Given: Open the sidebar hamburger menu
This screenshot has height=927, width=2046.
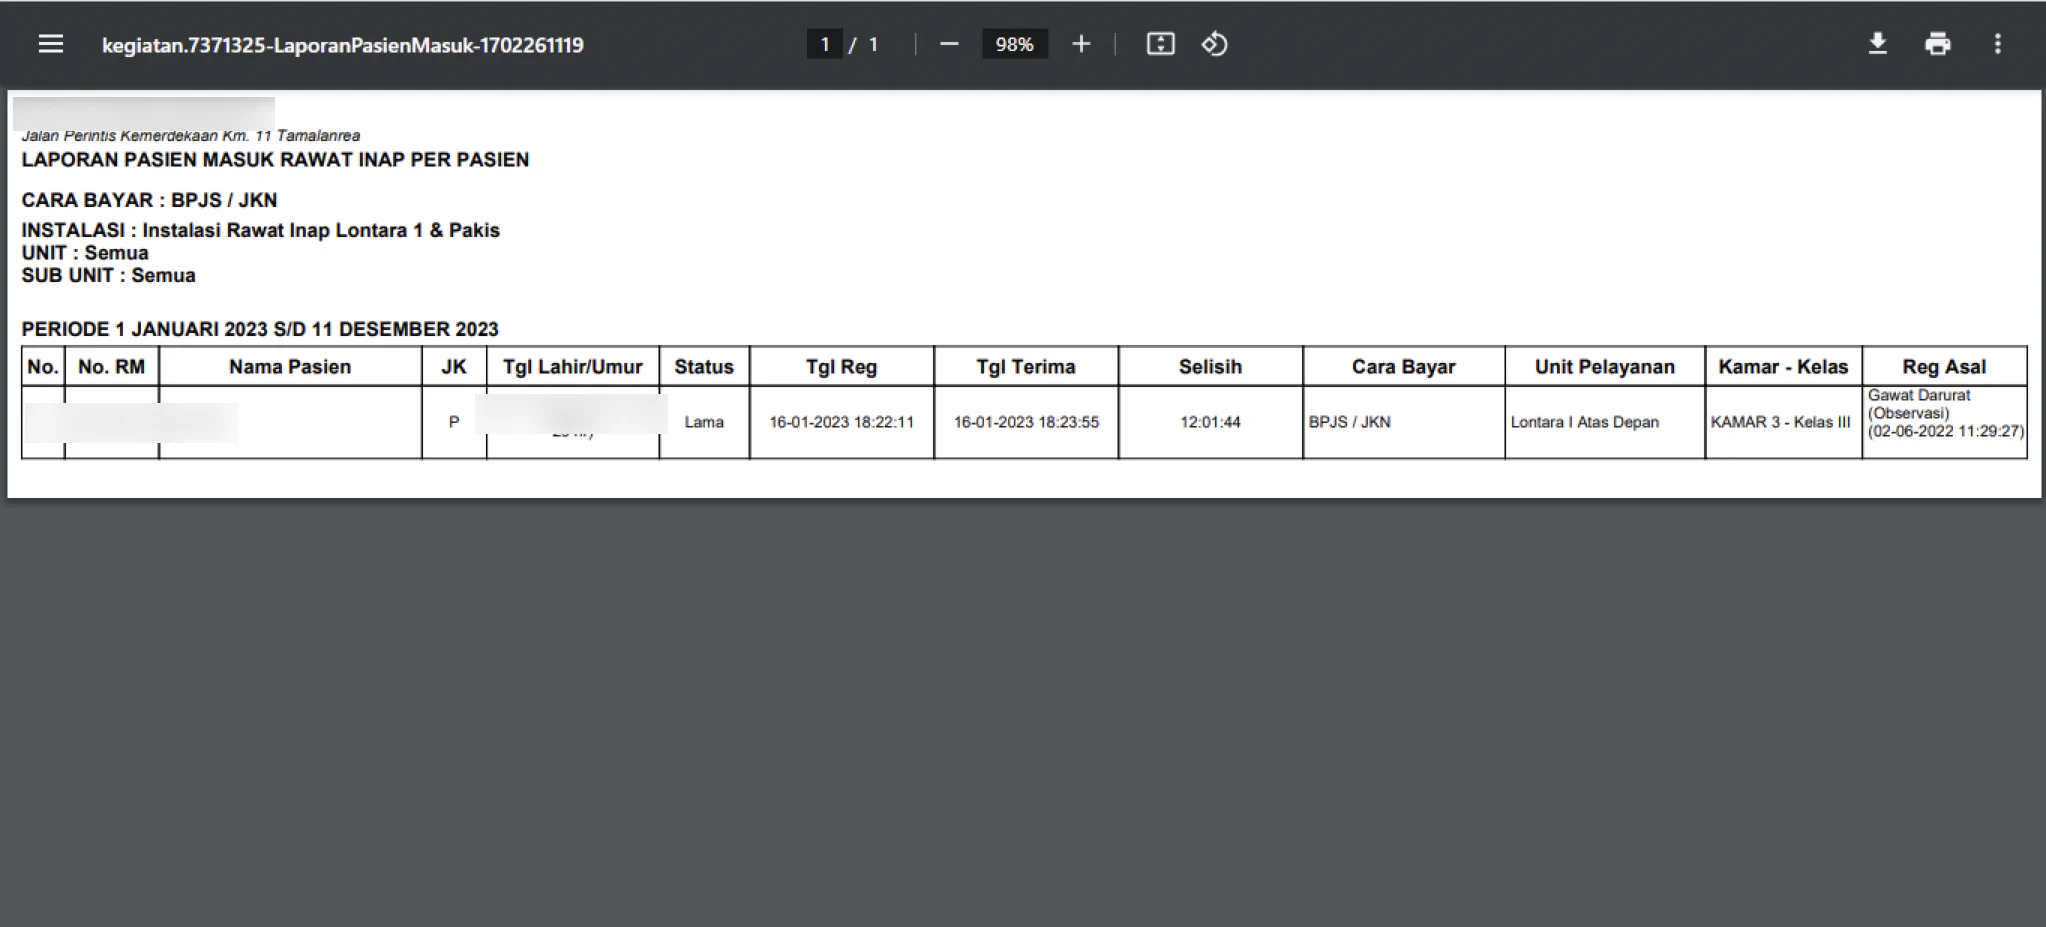Looking at the screenshot, I should pyautogui.click(x=51, y=44).
